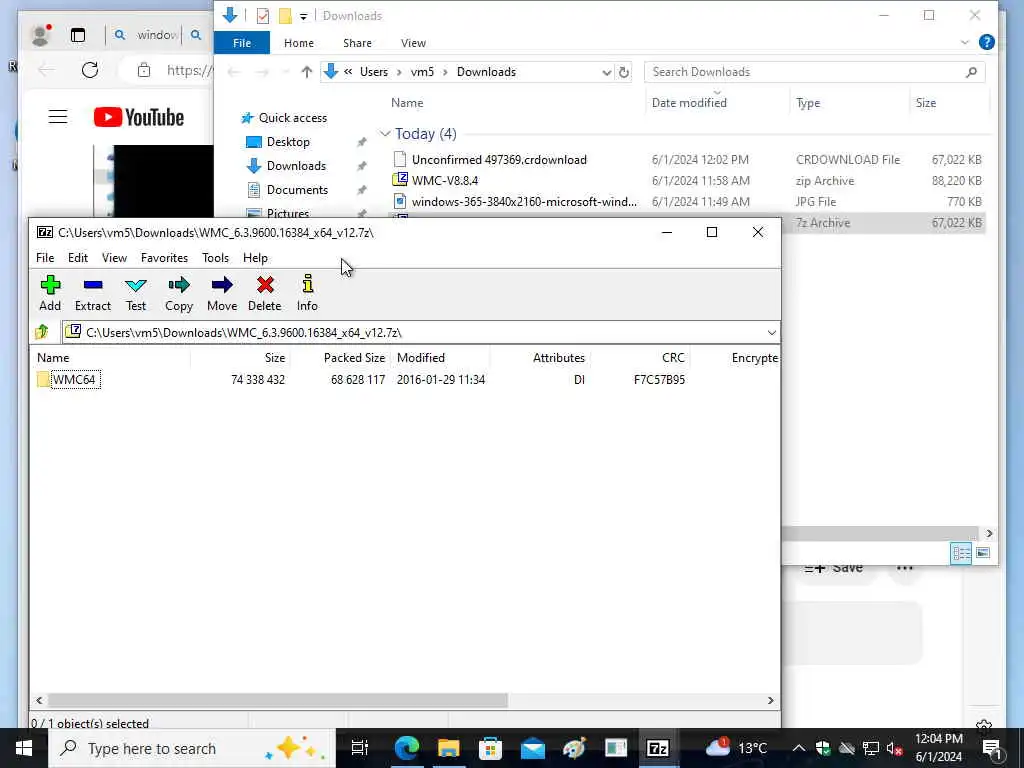This screenshot has height=768, width=1024.
Task: Open the Share tab in Explorer
Action: 357,43
